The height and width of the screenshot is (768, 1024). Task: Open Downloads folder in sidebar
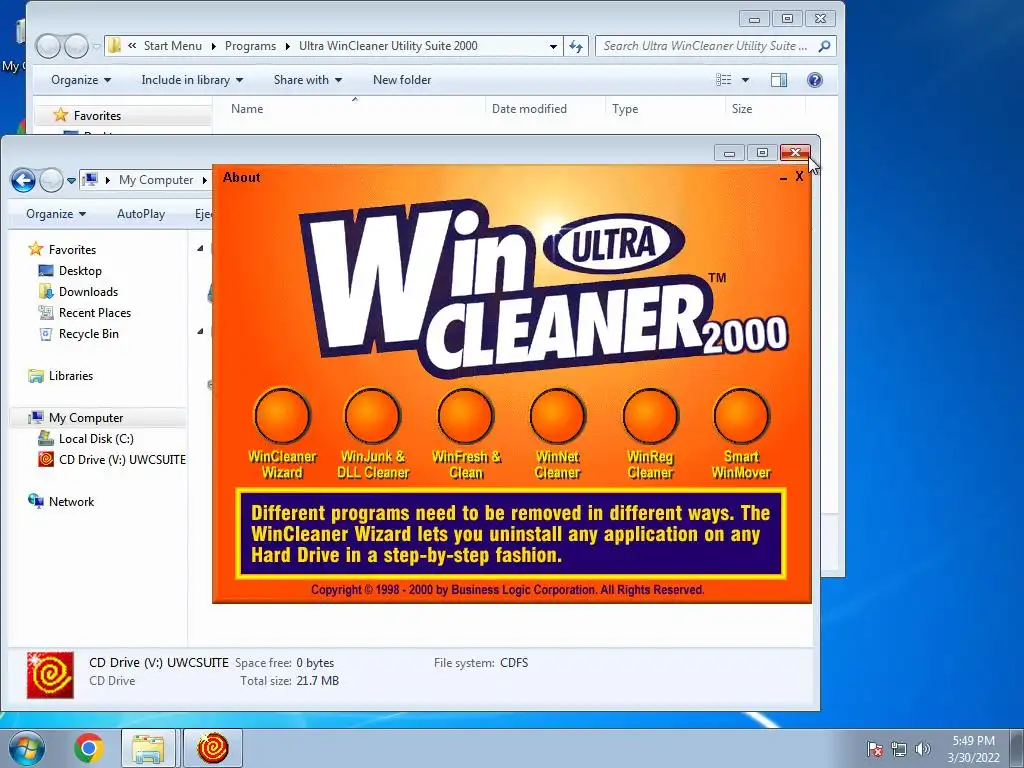tap(88, 291)
